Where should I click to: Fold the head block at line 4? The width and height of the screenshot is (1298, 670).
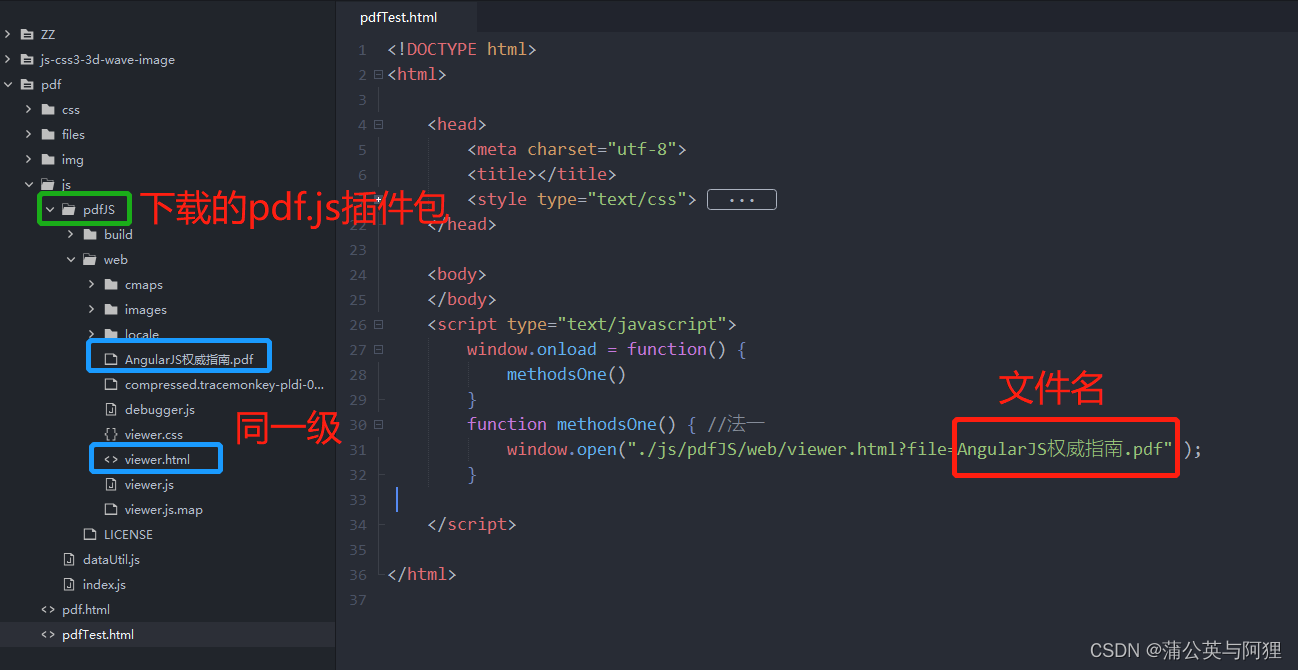pos(378,124)
